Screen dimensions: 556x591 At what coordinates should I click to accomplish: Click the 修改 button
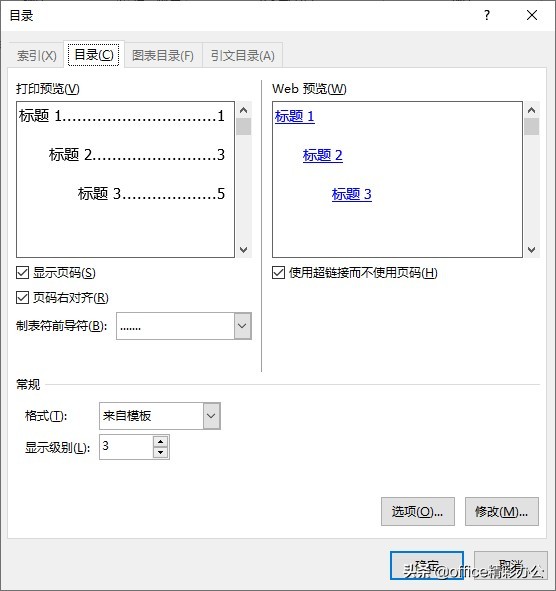pyautogui.click(x=502, y=511)
